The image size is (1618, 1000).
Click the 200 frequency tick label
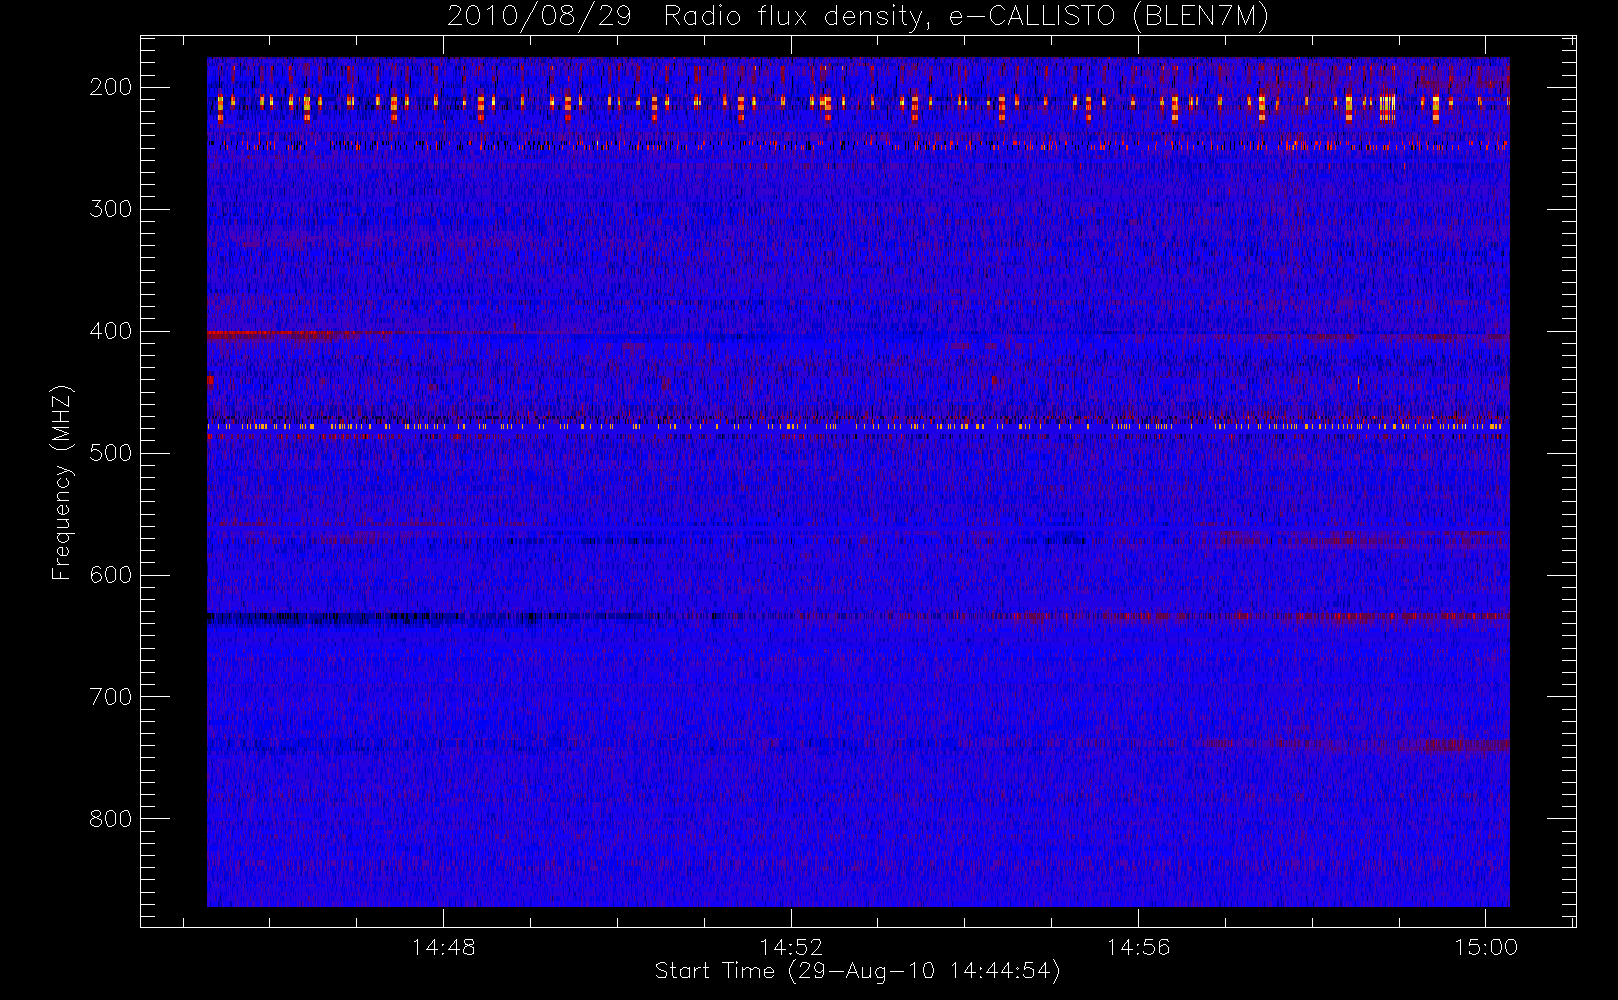[110, 87]
